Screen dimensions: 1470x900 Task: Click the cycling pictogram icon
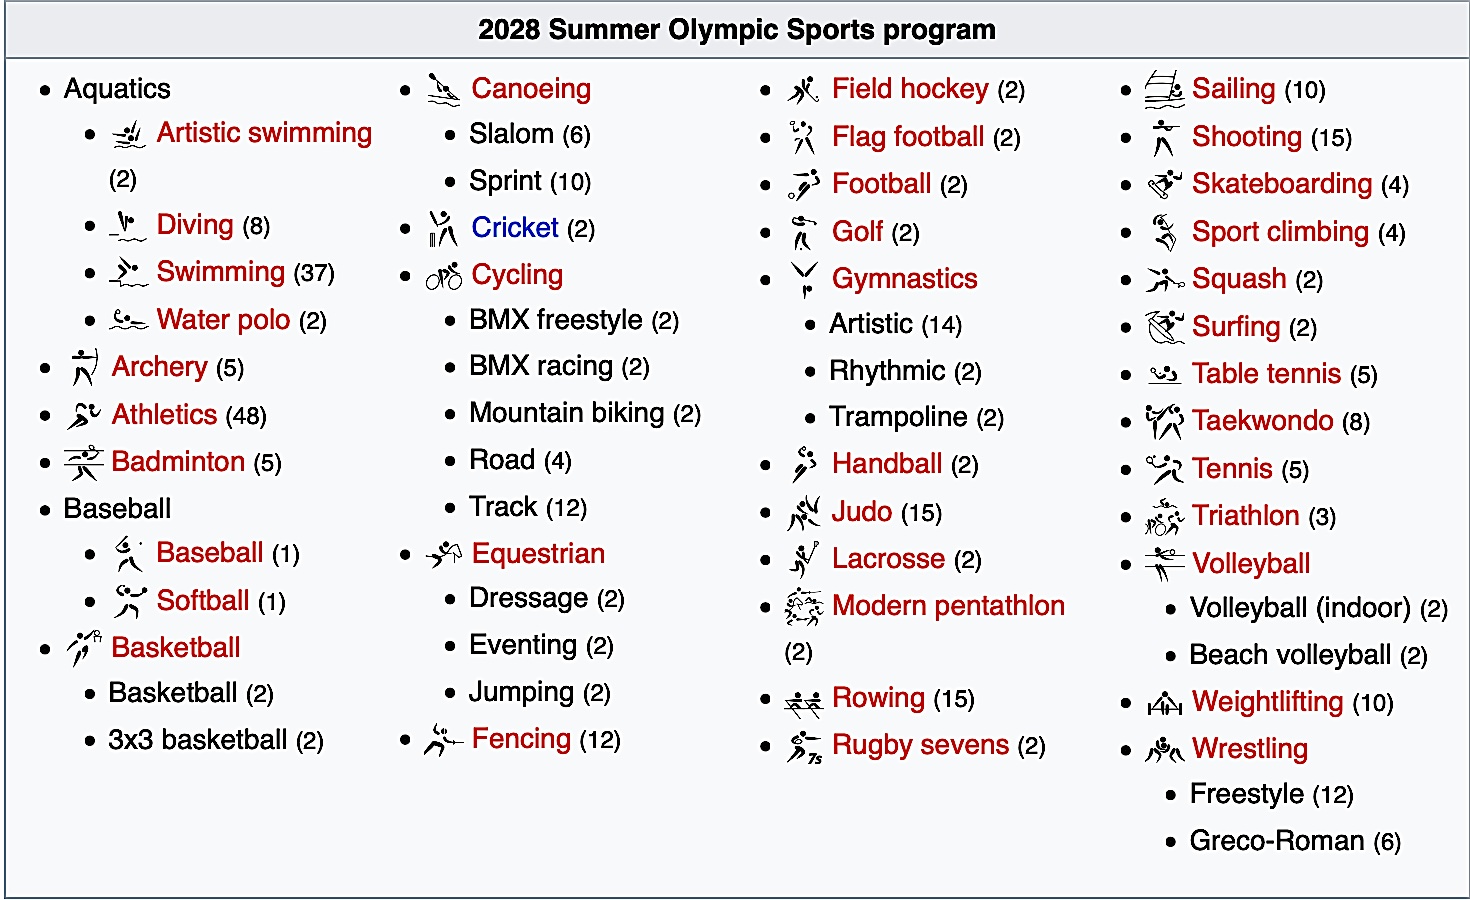(x=444, y=276)
